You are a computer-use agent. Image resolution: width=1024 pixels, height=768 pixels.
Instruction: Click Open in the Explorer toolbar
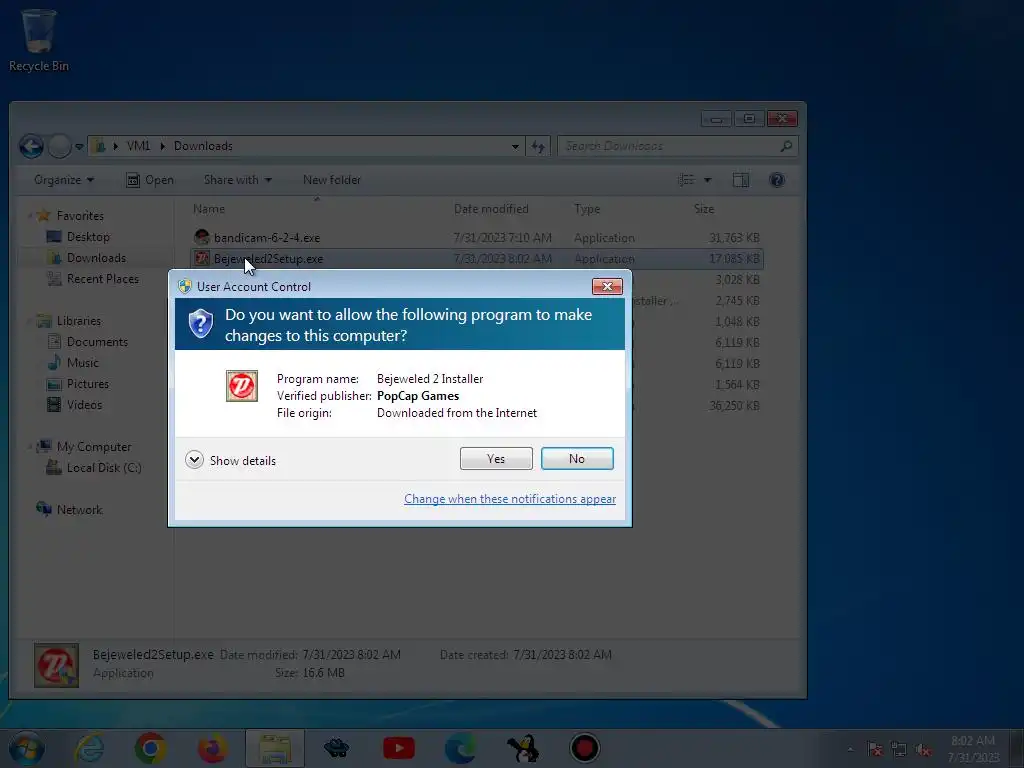150,180
